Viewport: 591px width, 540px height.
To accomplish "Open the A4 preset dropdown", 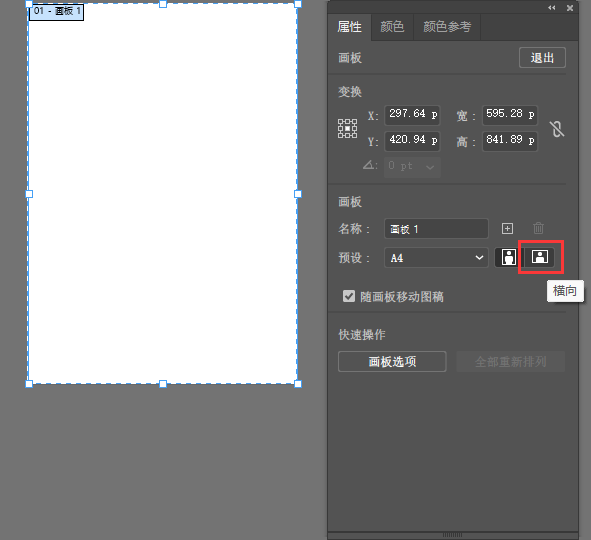I will (436, 258).
